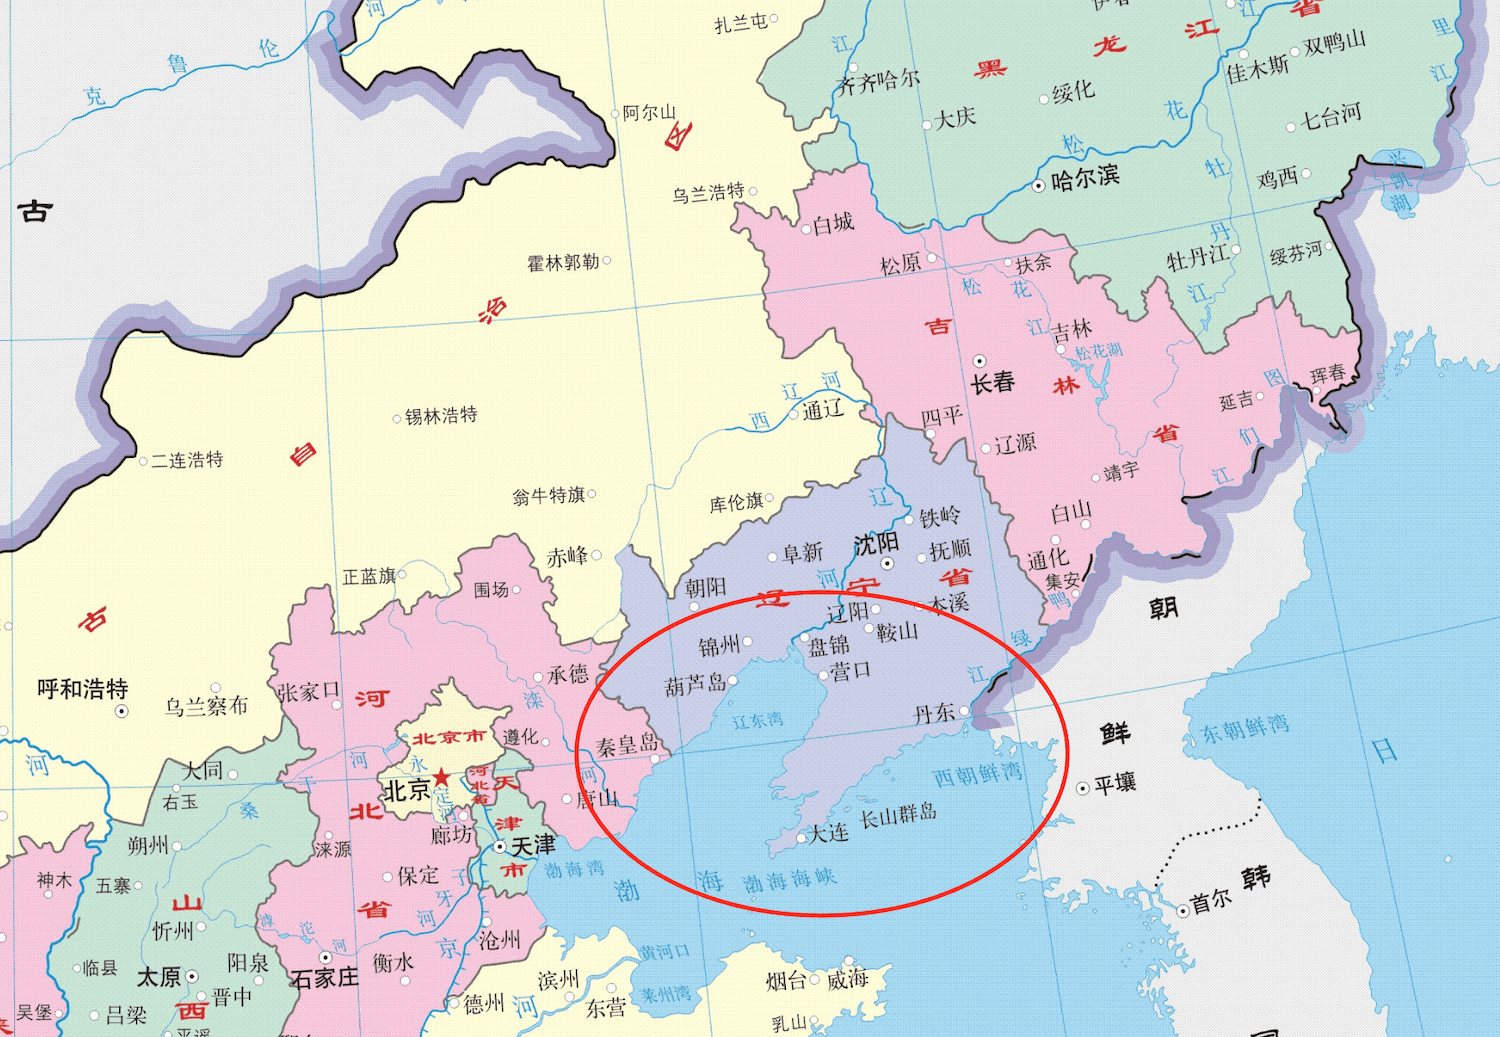1500x1037 pixels.
Task: Click the 沈阳 city label
Action: coord(876,544)
